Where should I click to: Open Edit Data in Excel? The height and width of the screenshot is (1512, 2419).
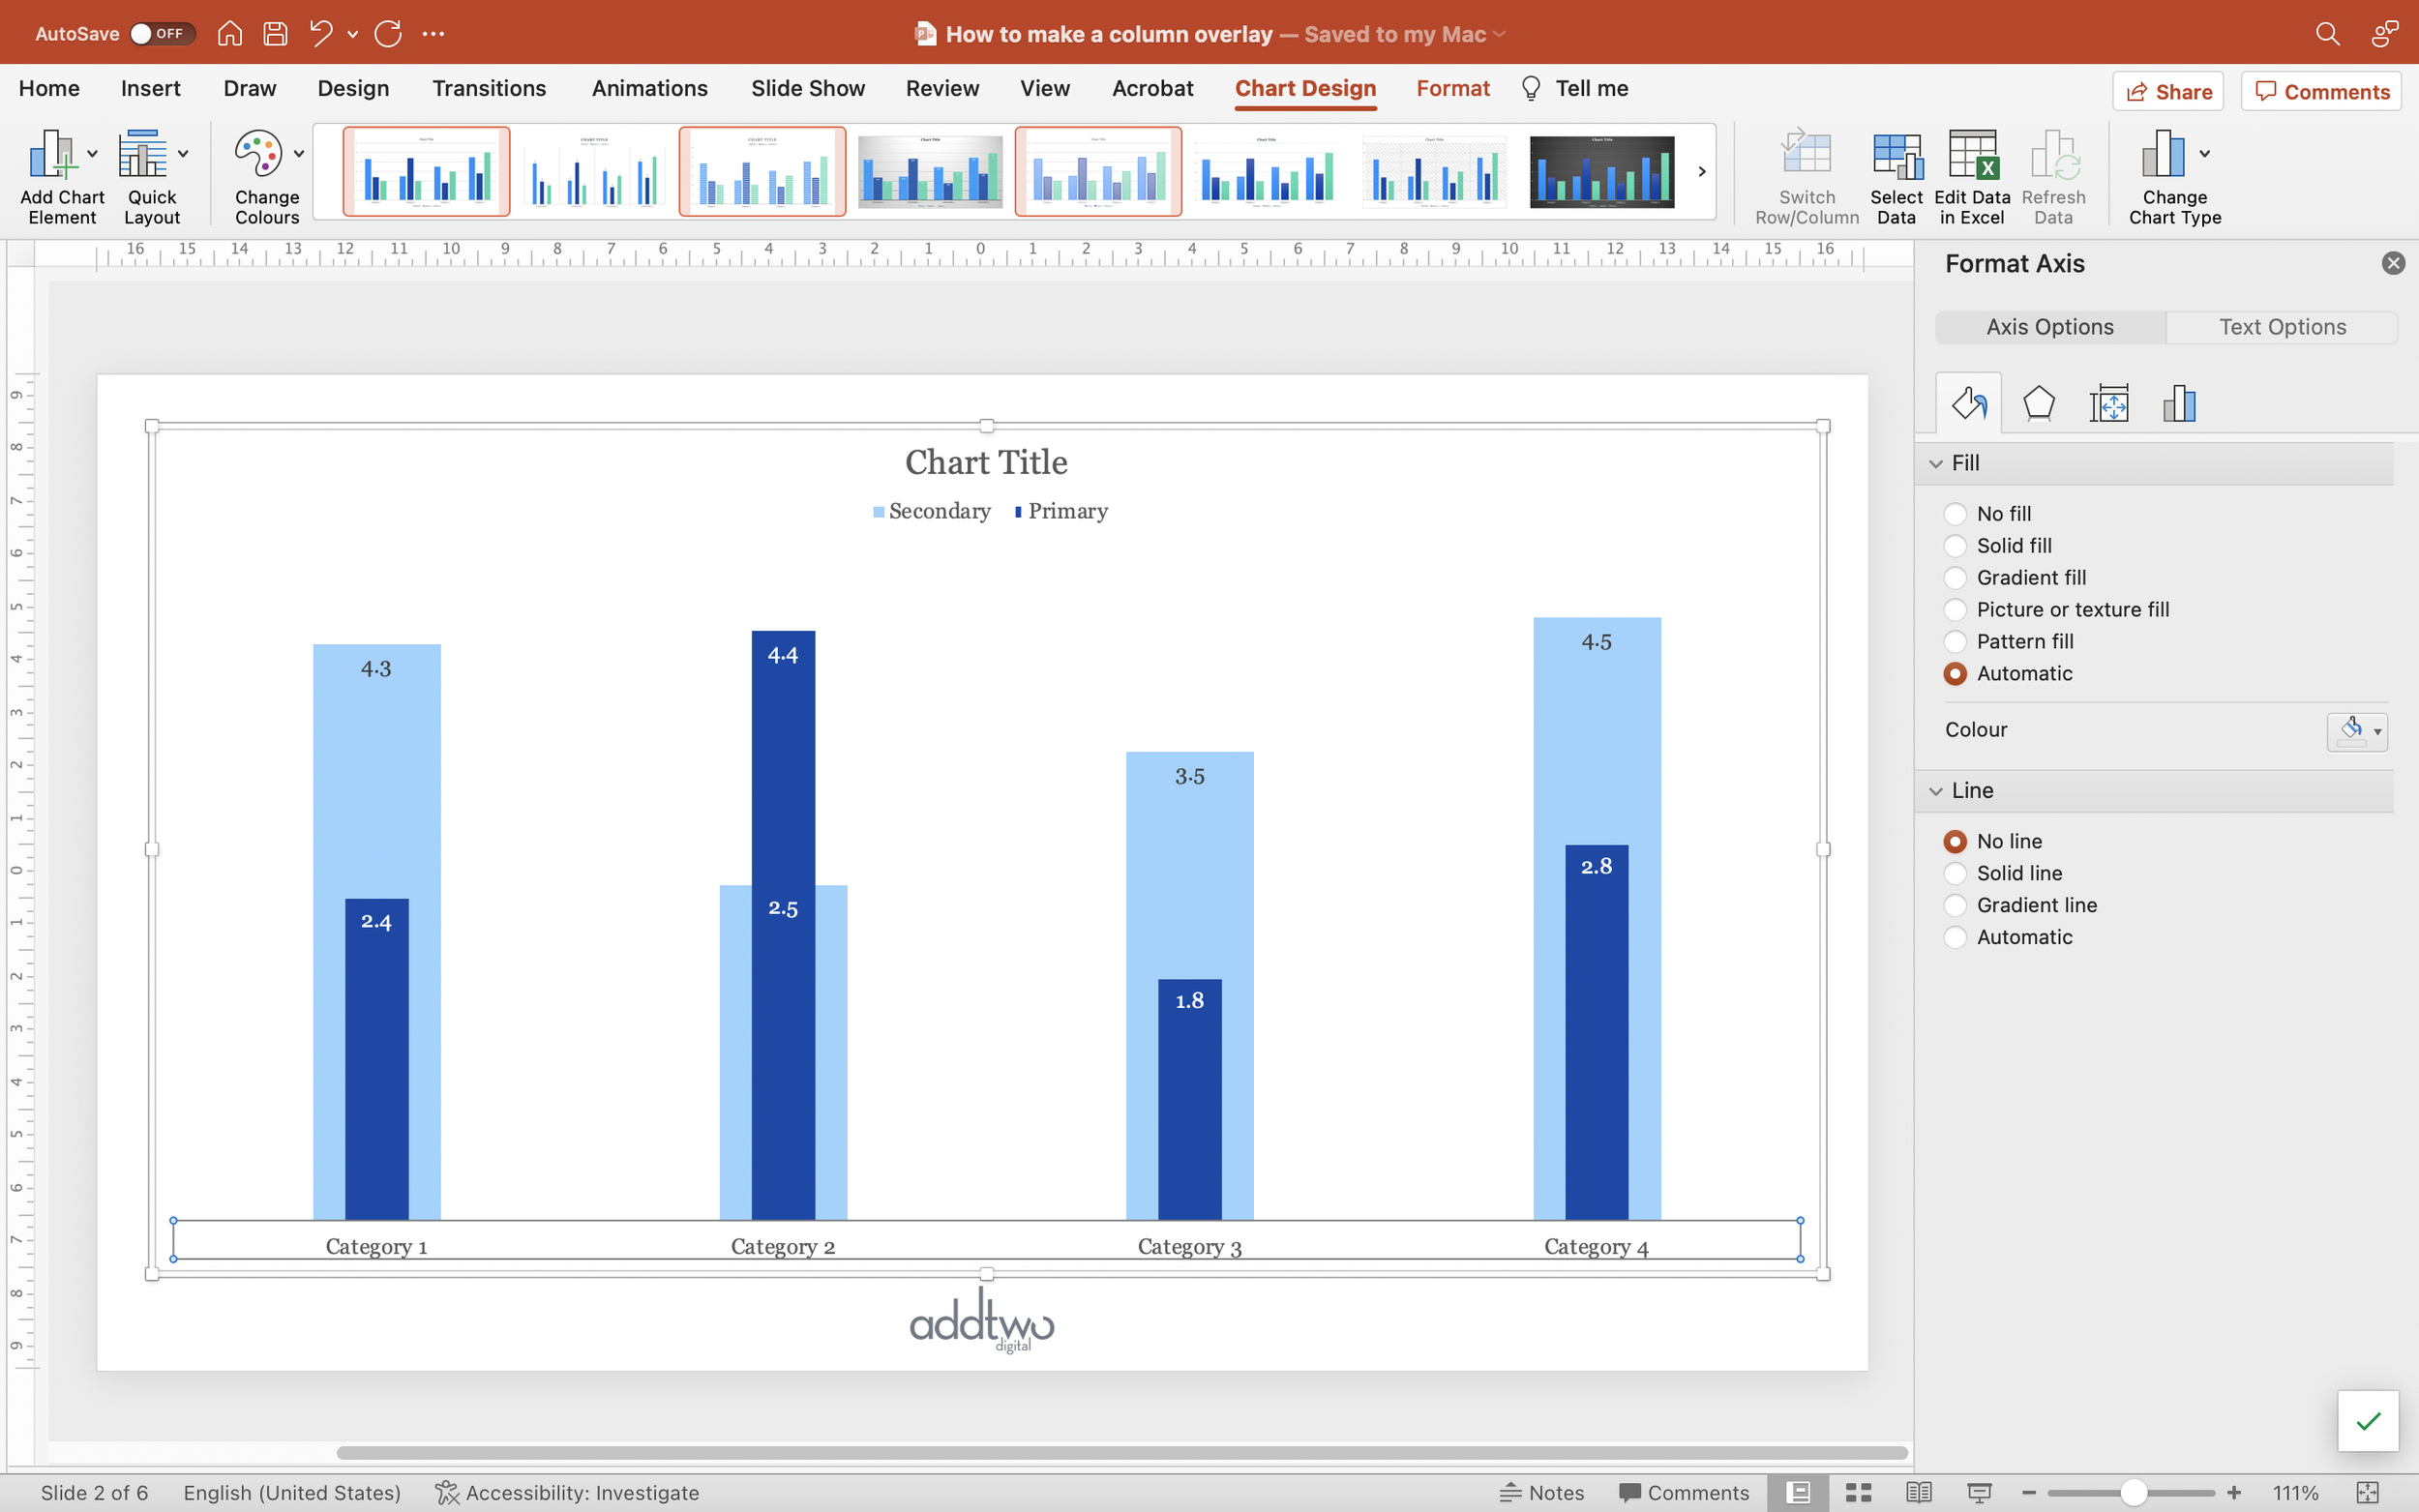click(1971, 155)
